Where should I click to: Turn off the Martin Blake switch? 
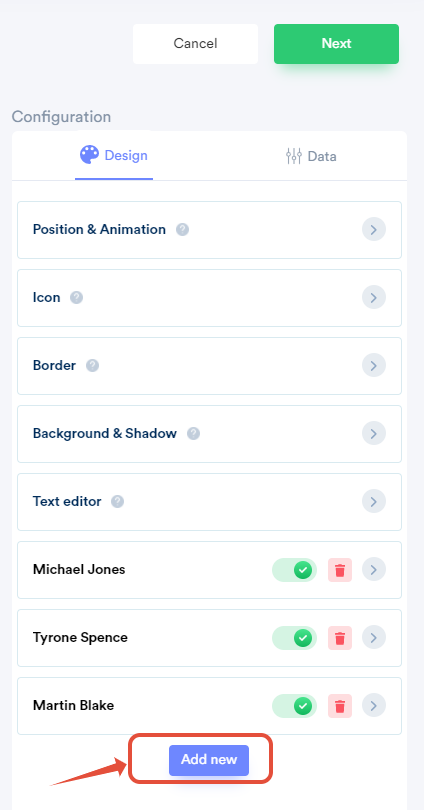click(294, 706)
